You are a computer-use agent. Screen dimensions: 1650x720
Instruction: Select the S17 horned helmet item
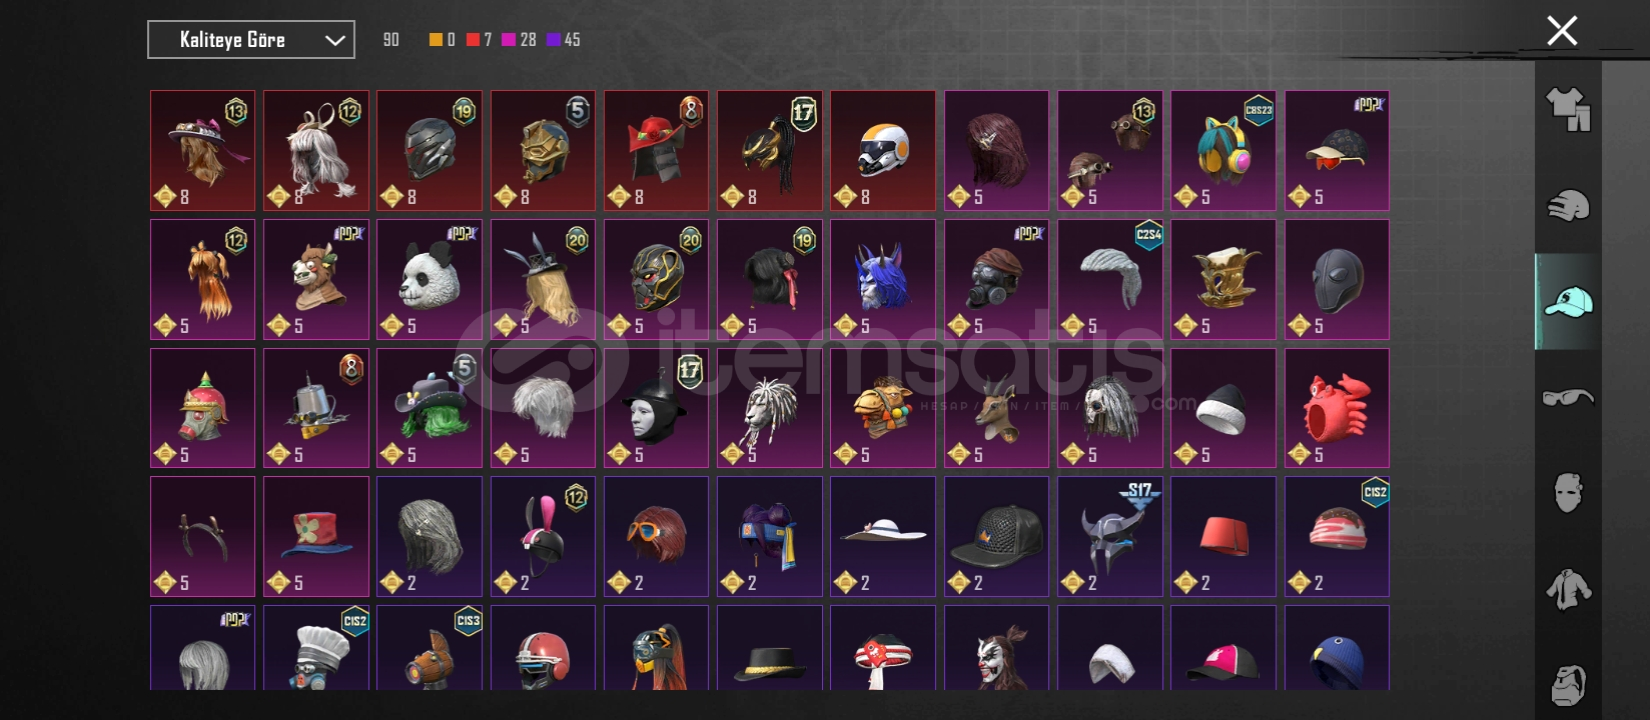click(x=1110, y=536)
